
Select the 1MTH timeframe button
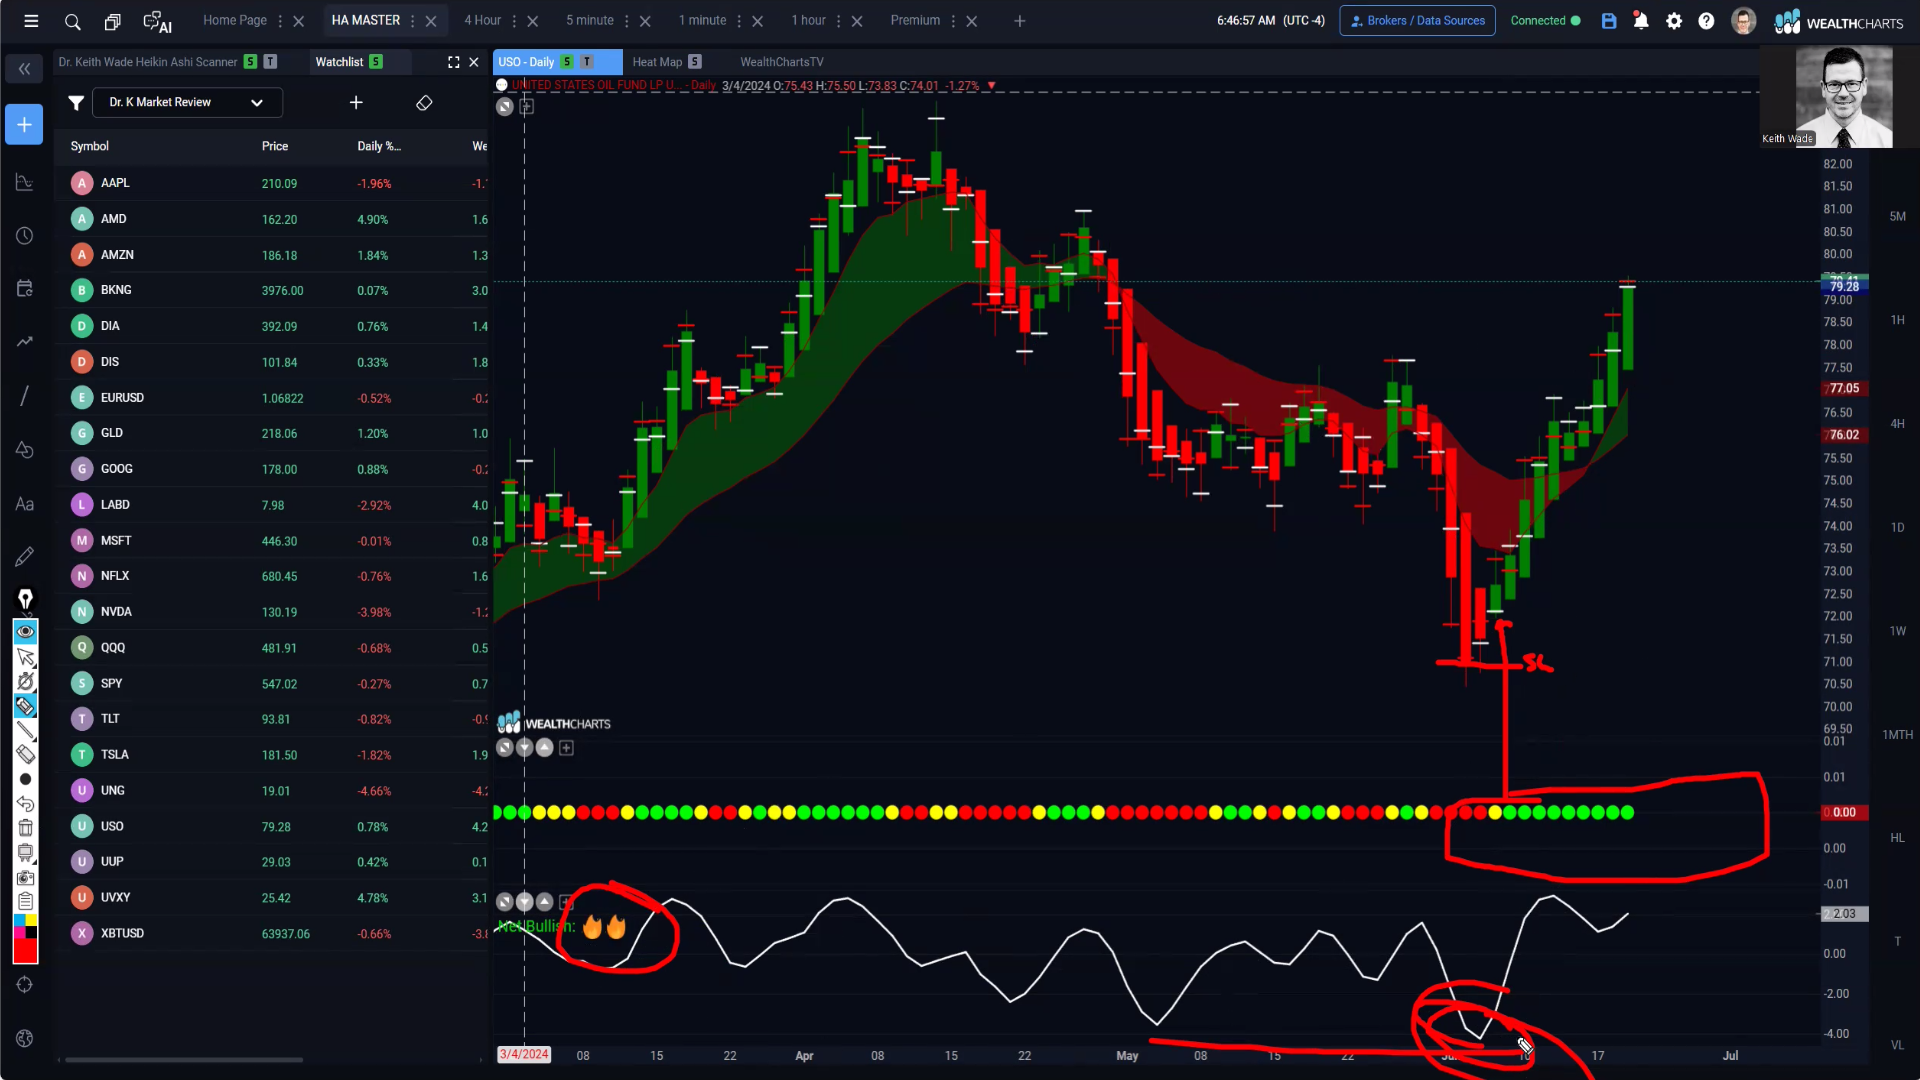(x=1897, y=735)
